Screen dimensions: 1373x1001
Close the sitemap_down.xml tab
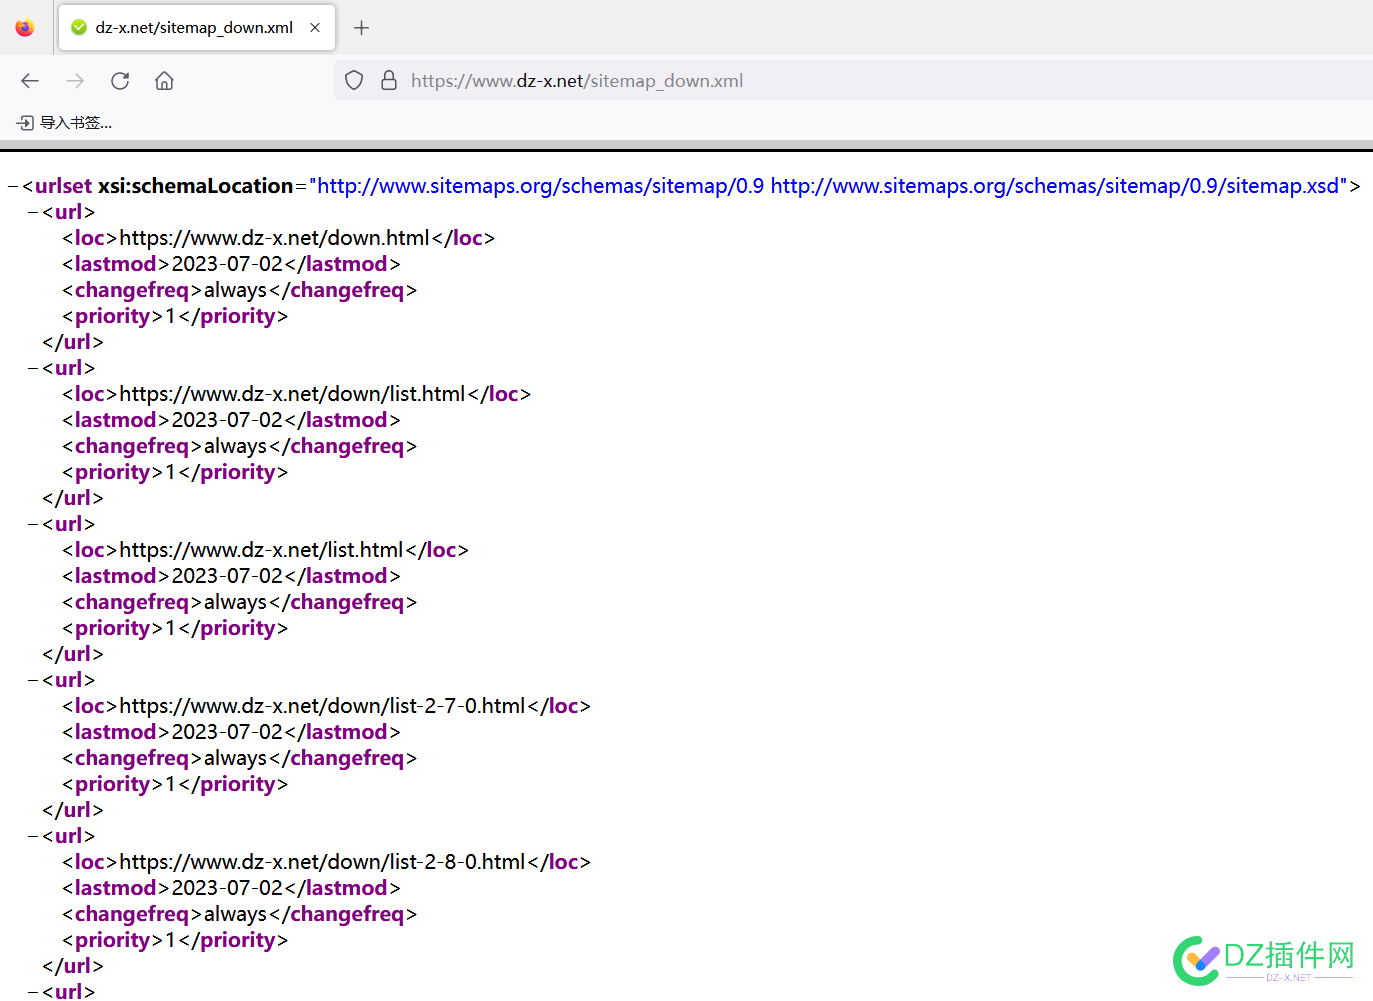(315, 28)
